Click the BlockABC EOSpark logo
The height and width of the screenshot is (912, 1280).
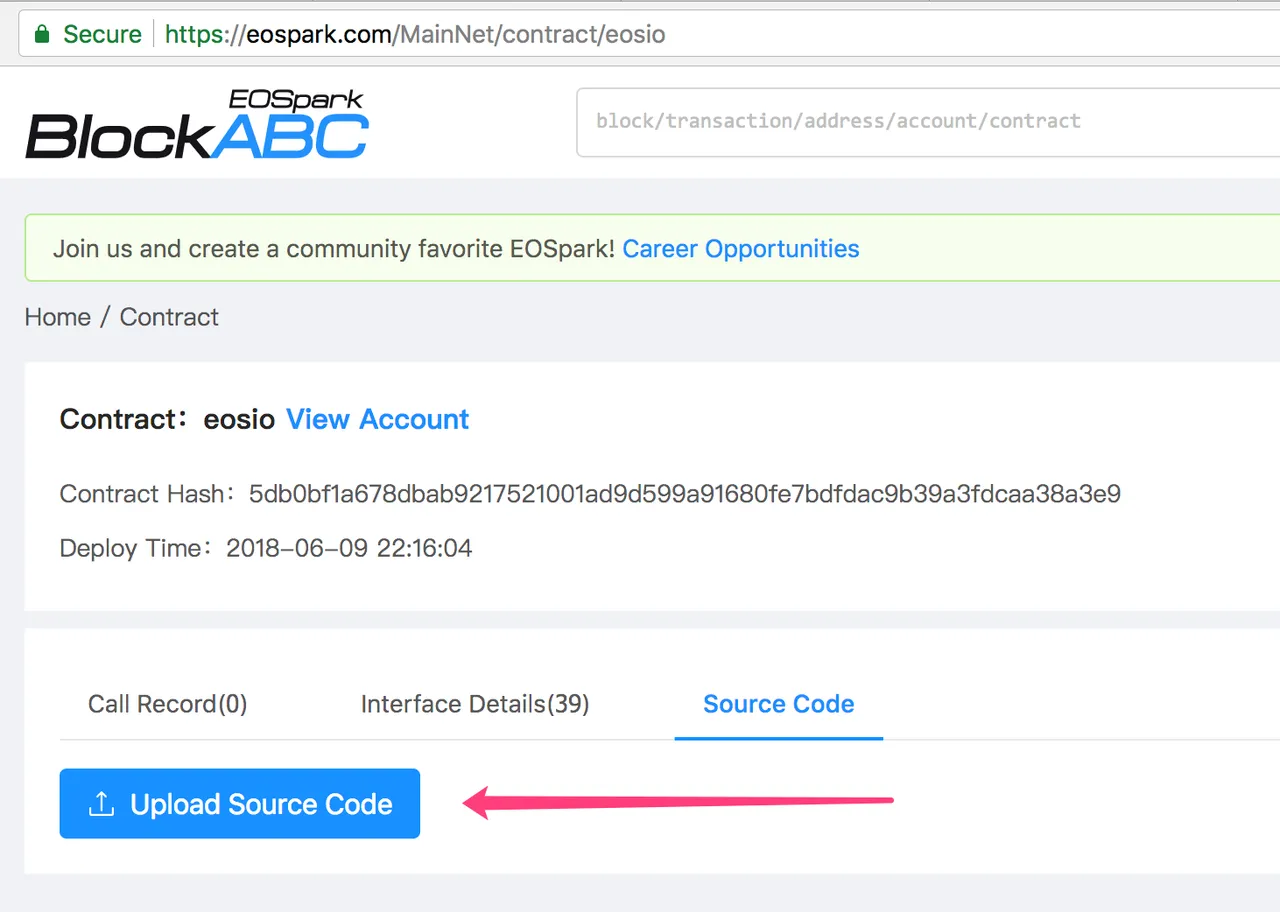pyautogui.click(x=197, y=124)
